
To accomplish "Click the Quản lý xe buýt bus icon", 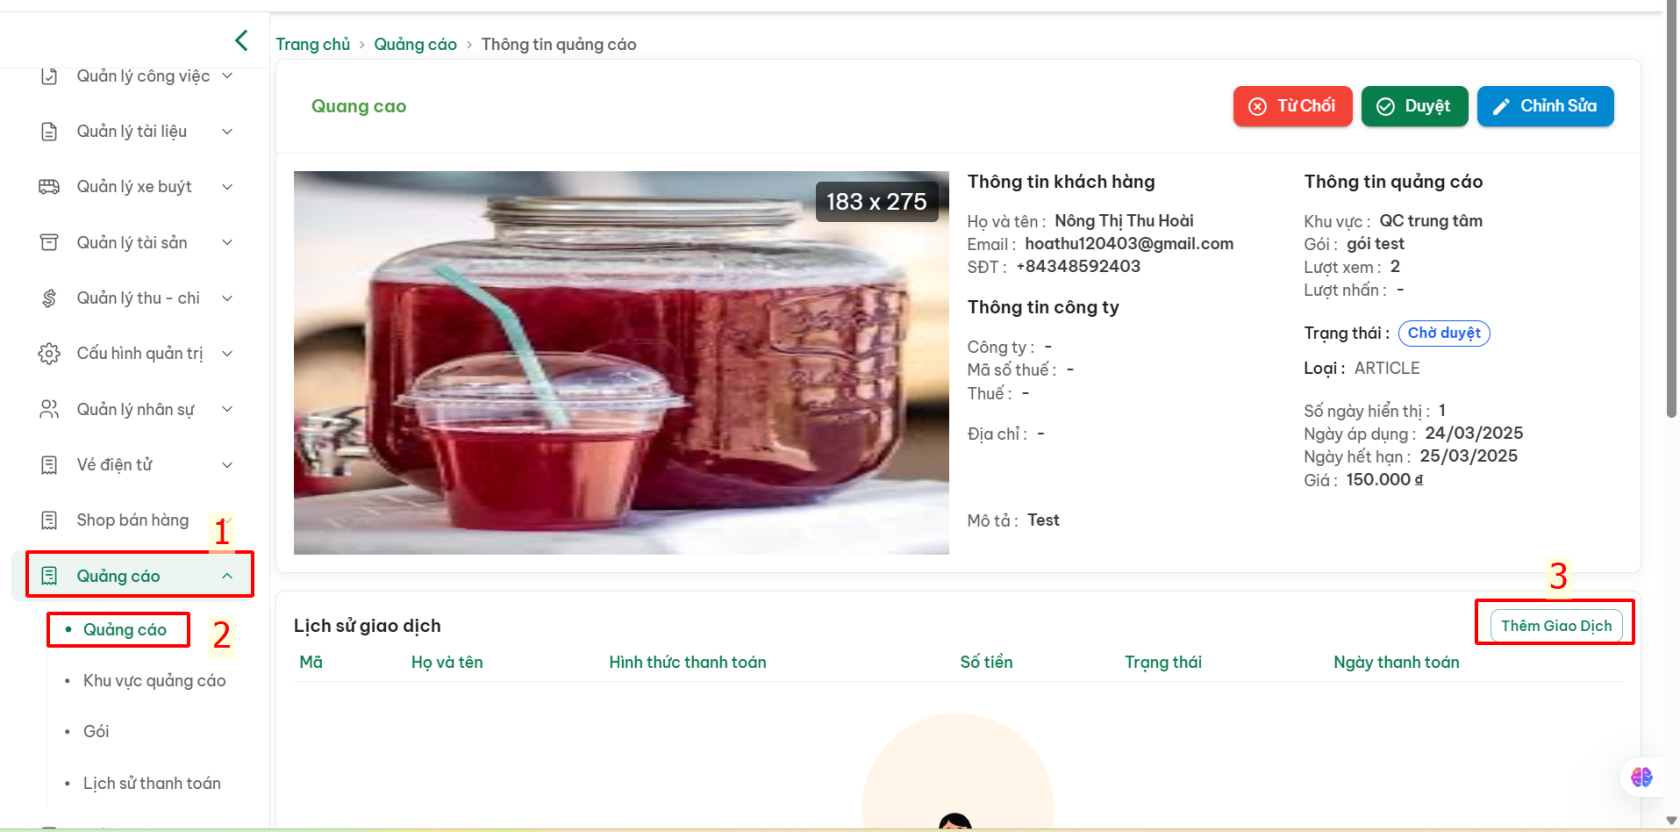I will pyautogui.click(x=49, y=187).
